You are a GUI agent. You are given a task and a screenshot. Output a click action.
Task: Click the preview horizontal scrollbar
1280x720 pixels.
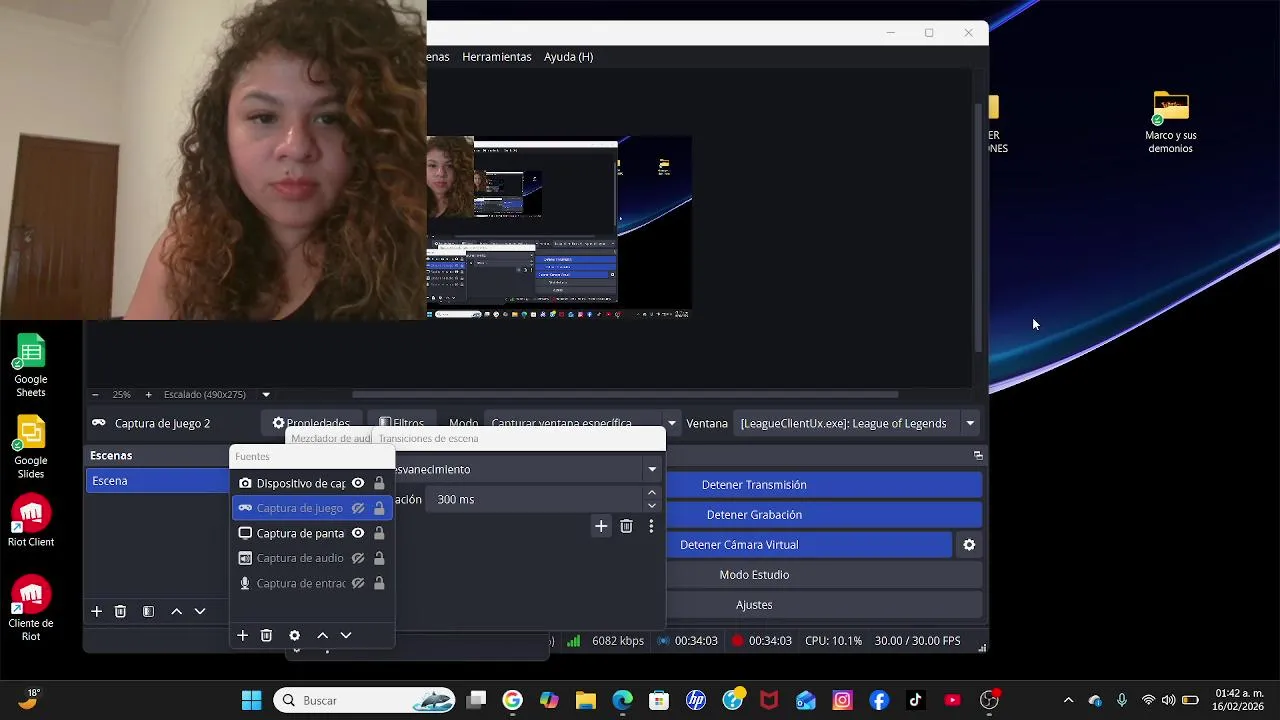point(625,394)
